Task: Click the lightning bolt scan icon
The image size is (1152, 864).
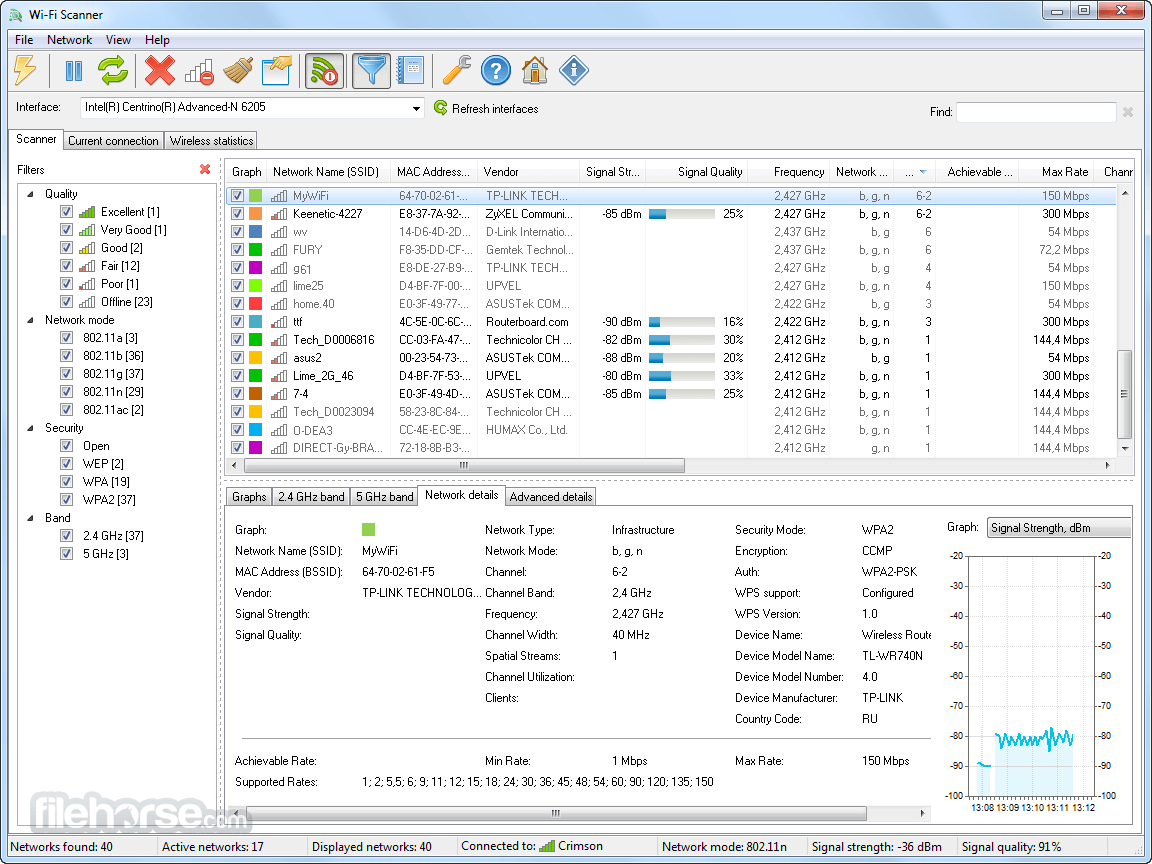Action: point(26,71)
